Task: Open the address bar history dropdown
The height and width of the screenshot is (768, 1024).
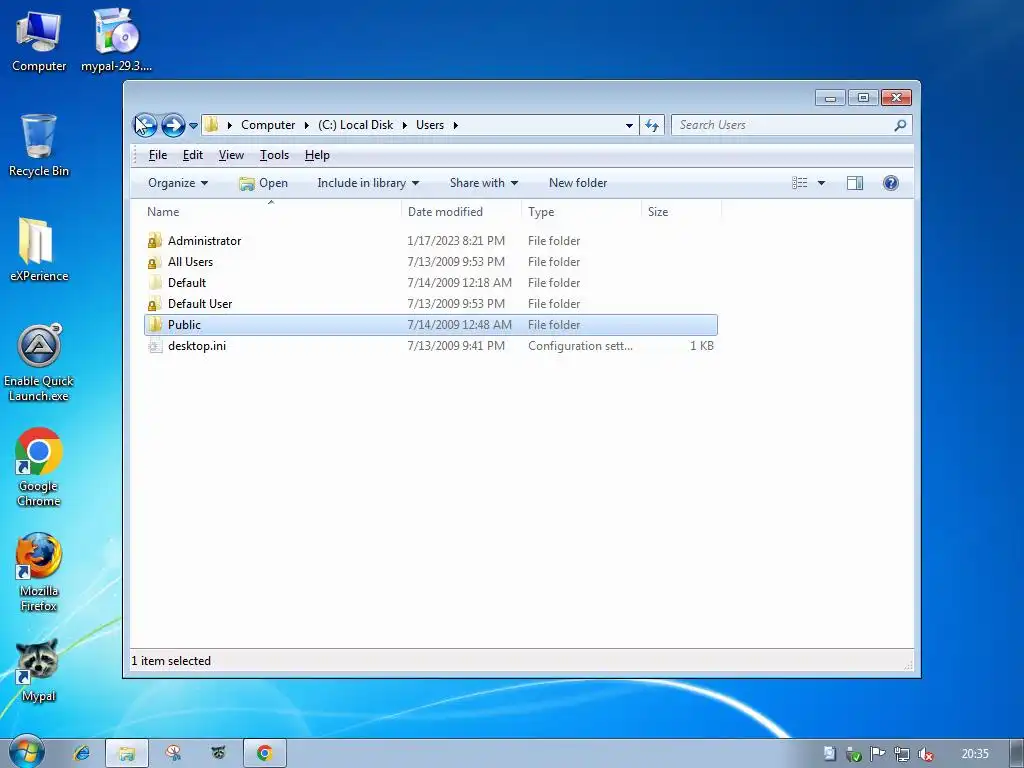Action: (x=629, y=125)
